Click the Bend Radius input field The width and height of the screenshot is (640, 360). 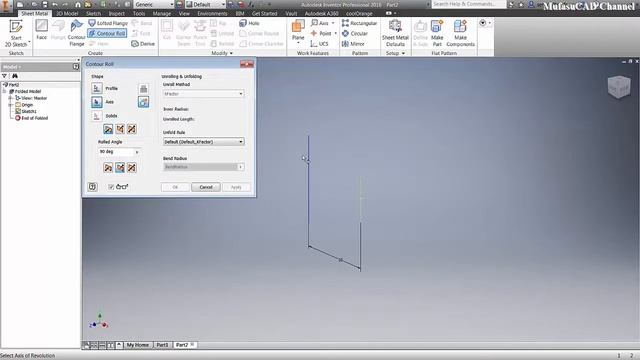[x=200, y=167]
